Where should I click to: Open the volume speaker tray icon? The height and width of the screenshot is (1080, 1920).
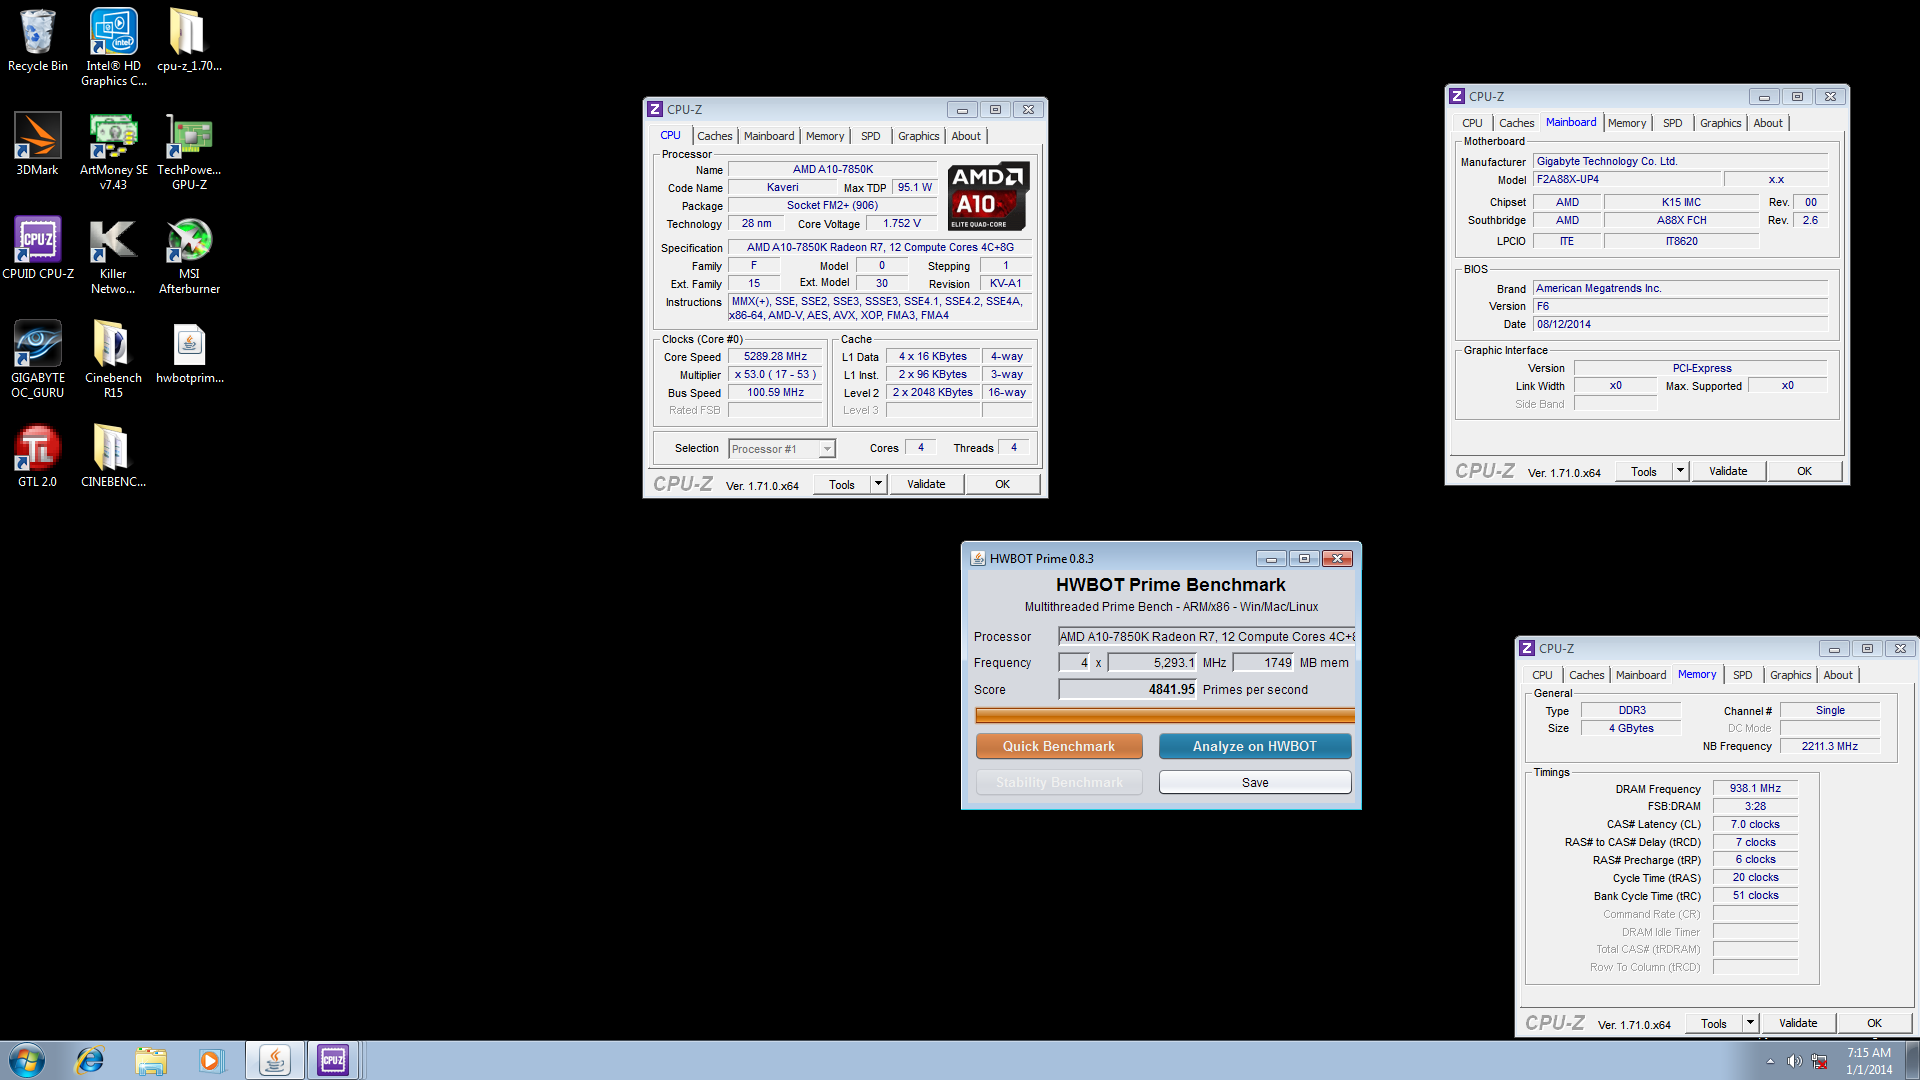(x=1794, y=1061)
